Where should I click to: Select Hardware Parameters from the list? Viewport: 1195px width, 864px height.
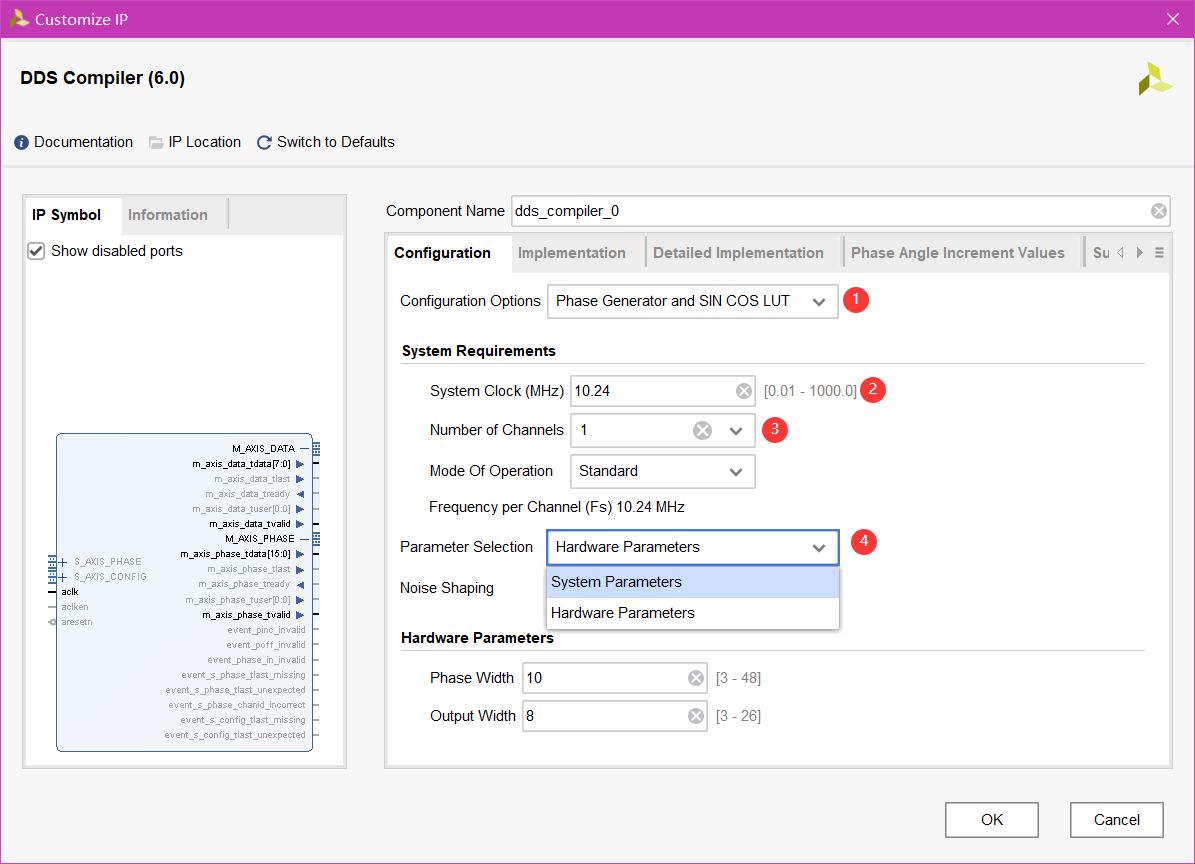pos(693,613)
